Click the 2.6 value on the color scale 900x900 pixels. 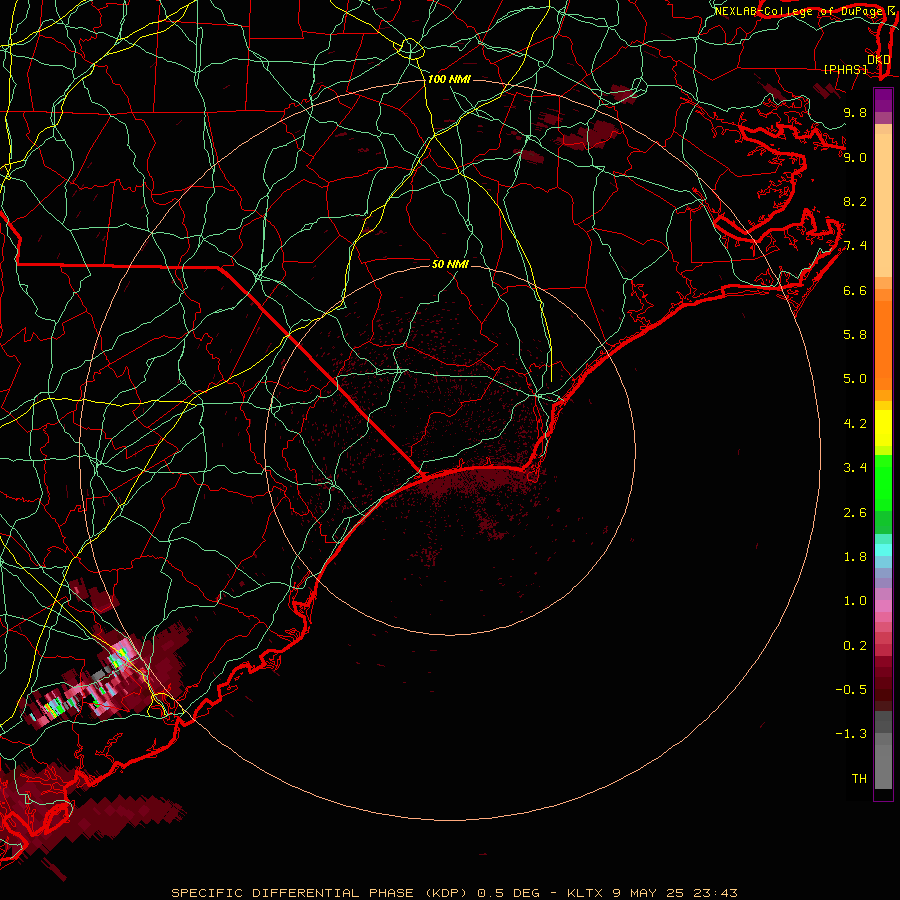(x=855, y=513)
